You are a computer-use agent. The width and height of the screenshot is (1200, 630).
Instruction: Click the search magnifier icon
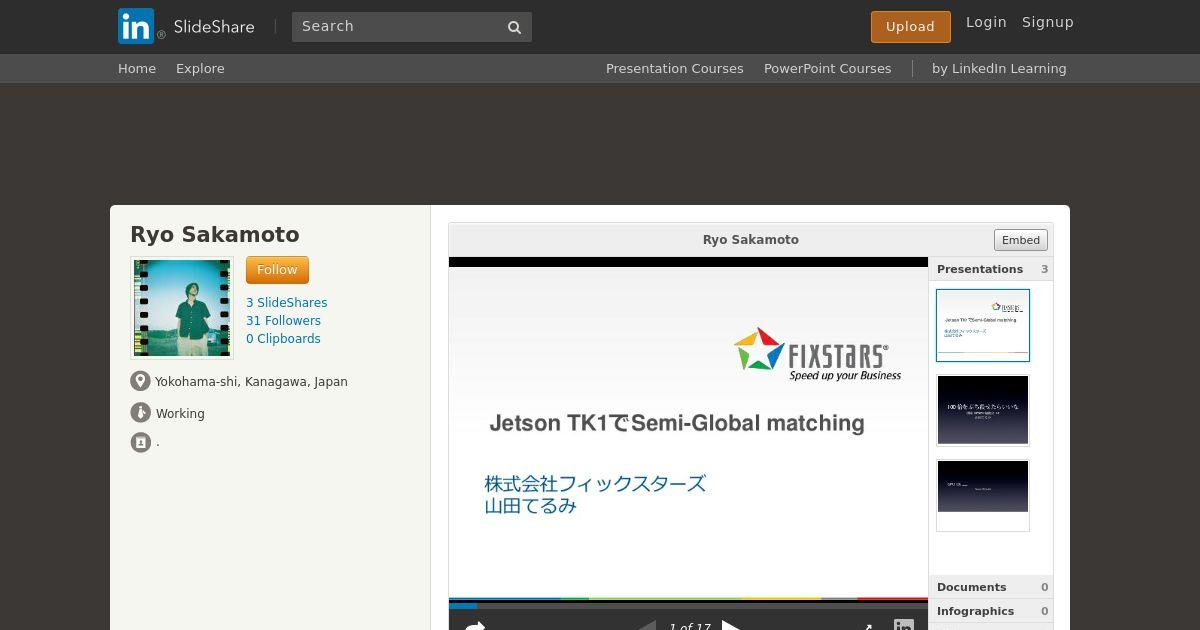pos(515,27)
